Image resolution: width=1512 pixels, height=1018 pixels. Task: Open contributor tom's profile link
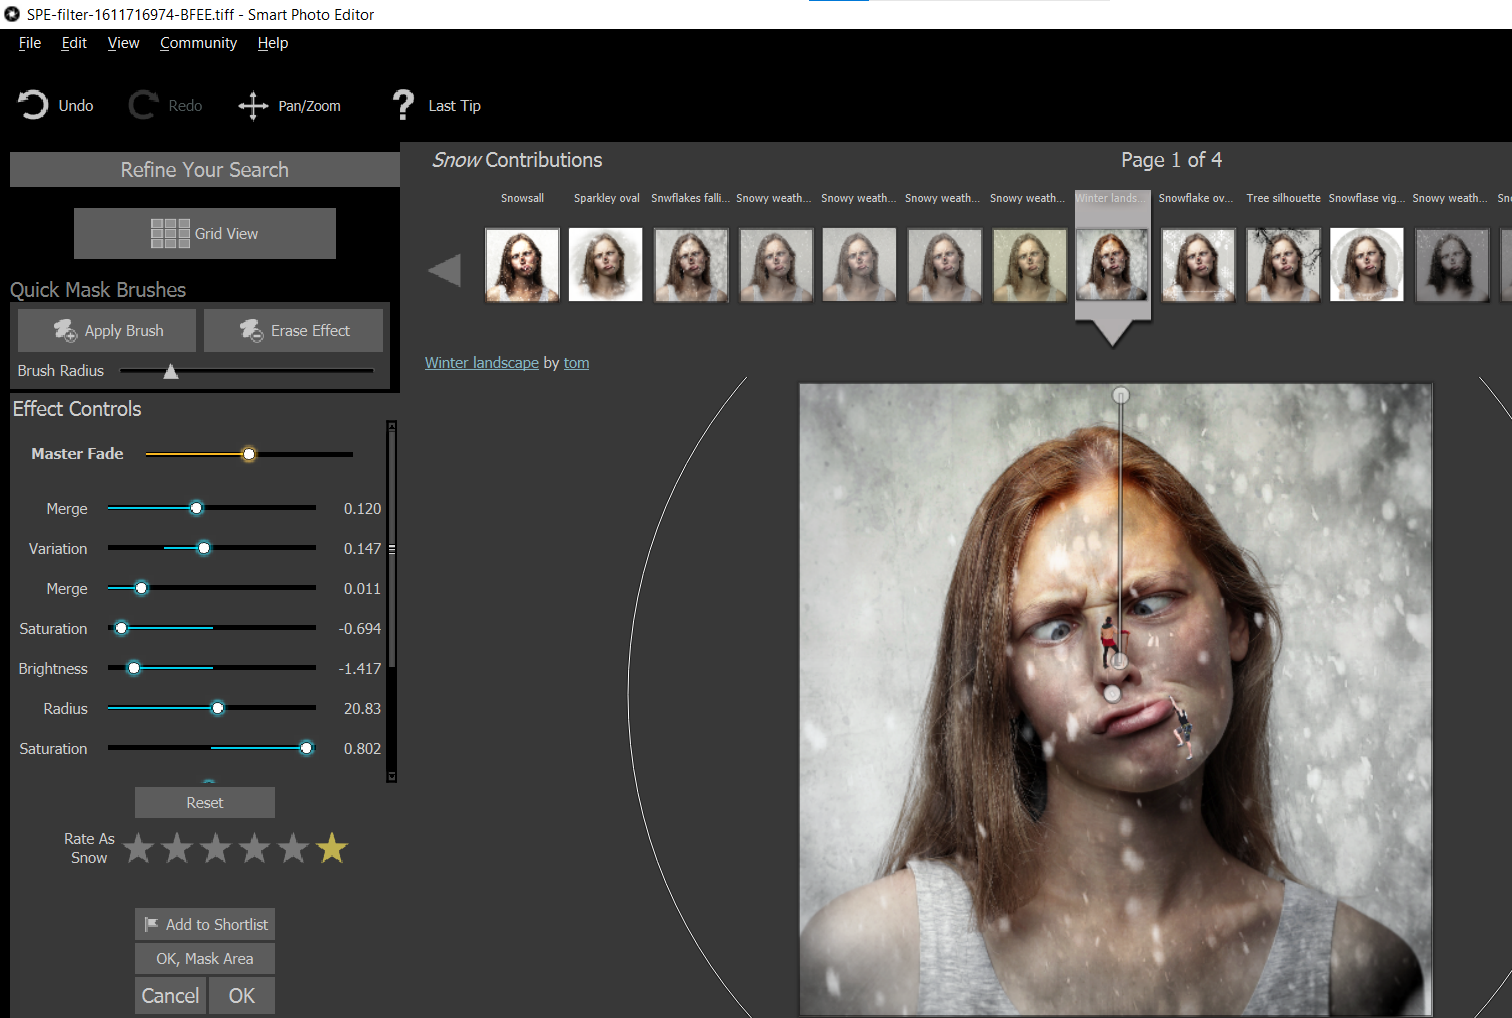pyautogui.click(x=576, y=362)
